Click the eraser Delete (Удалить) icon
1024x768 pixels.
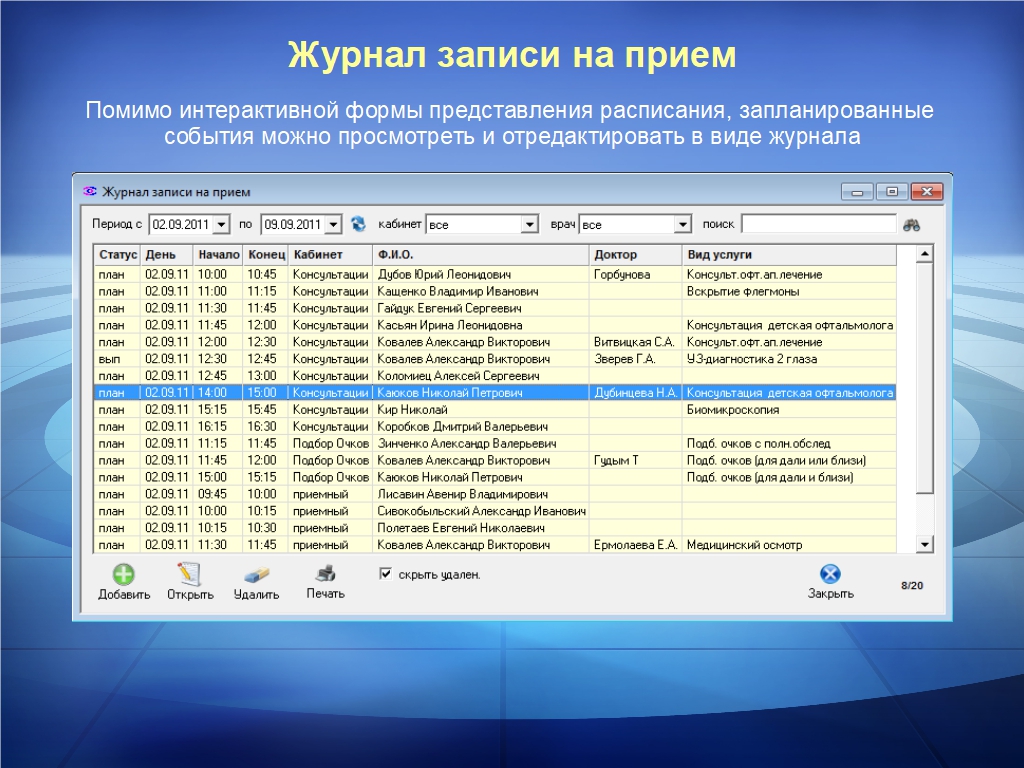256,575
